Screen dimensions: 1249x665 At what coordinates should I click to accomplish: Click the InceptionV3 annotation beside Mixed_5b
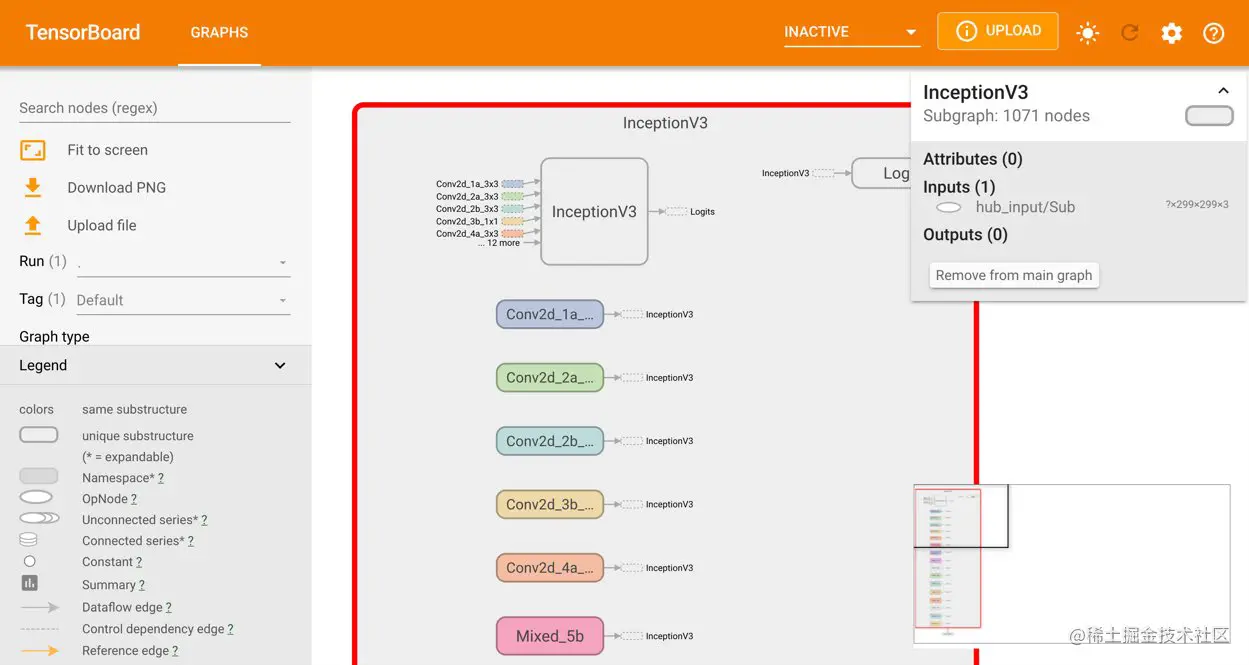coord(669,636)
